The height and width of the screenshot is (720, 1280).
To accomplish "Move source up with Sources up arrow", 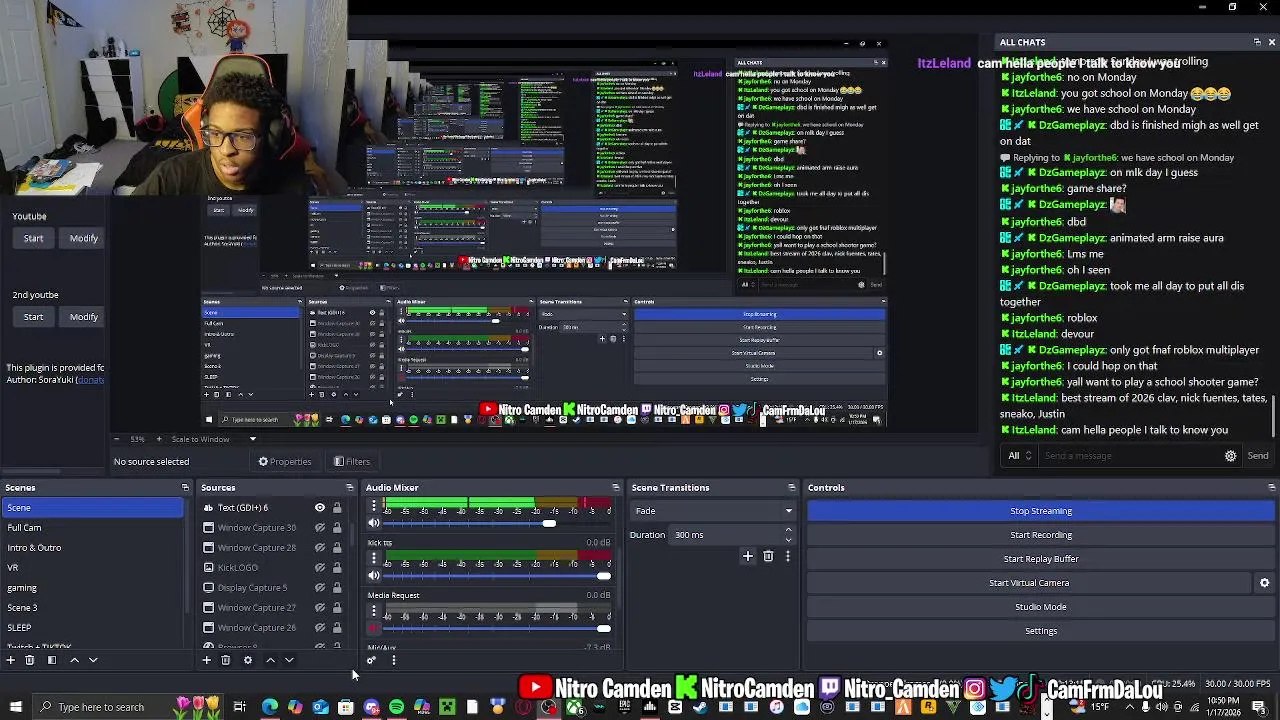I will [x=270, y=660].
